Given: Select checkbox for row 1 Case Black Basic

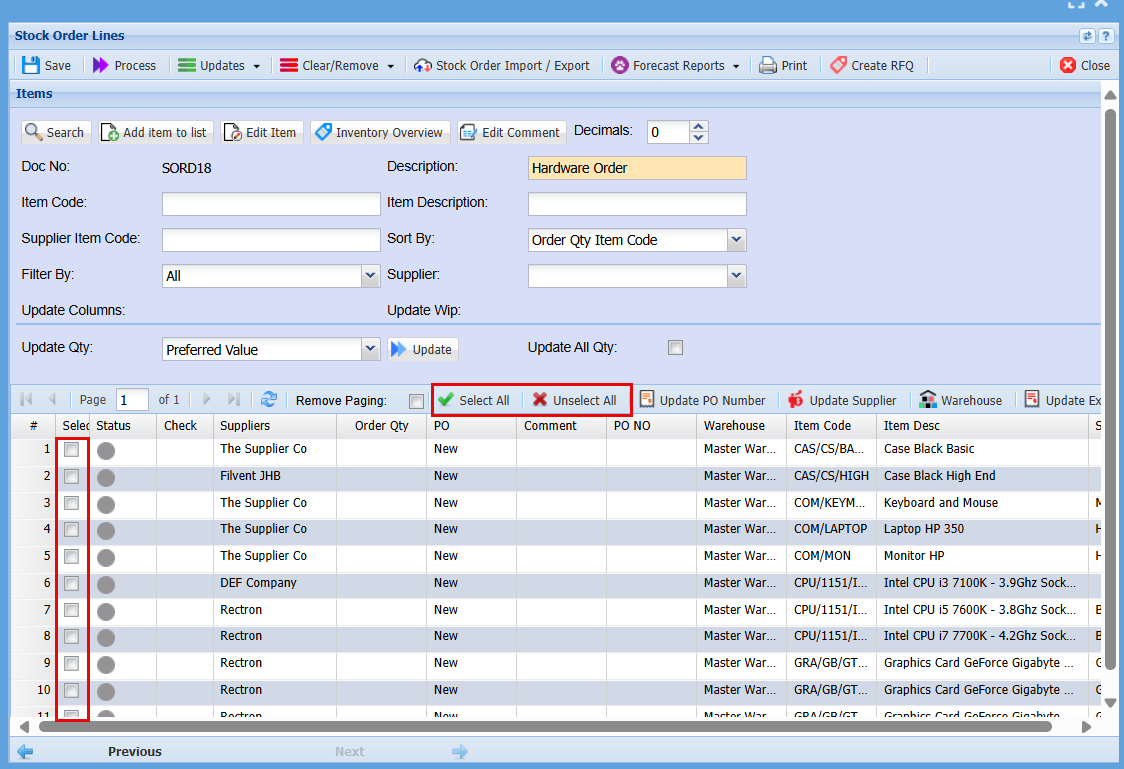Looking at the screenshot, I should (72, 450).
